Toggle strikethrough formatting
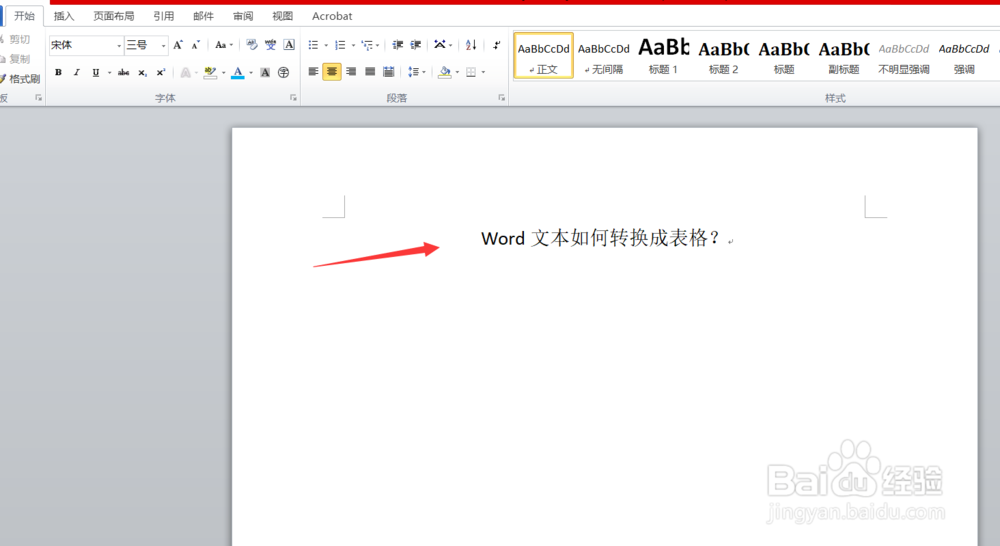Image resolution: width=1000 pixels, height=546 pixels. pos(124,72)
